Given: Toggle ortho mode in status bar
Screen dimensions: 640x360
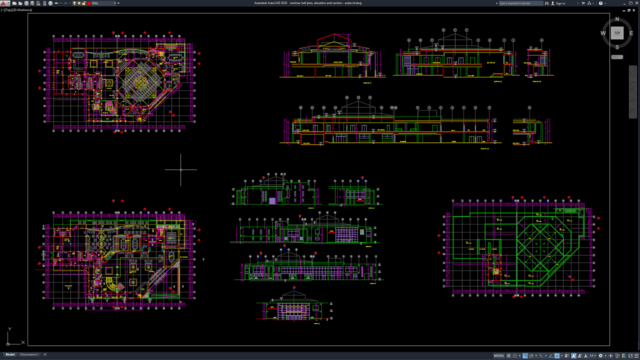Looking at the screenshot, I should pyautogui.click(x=525, y=356).
